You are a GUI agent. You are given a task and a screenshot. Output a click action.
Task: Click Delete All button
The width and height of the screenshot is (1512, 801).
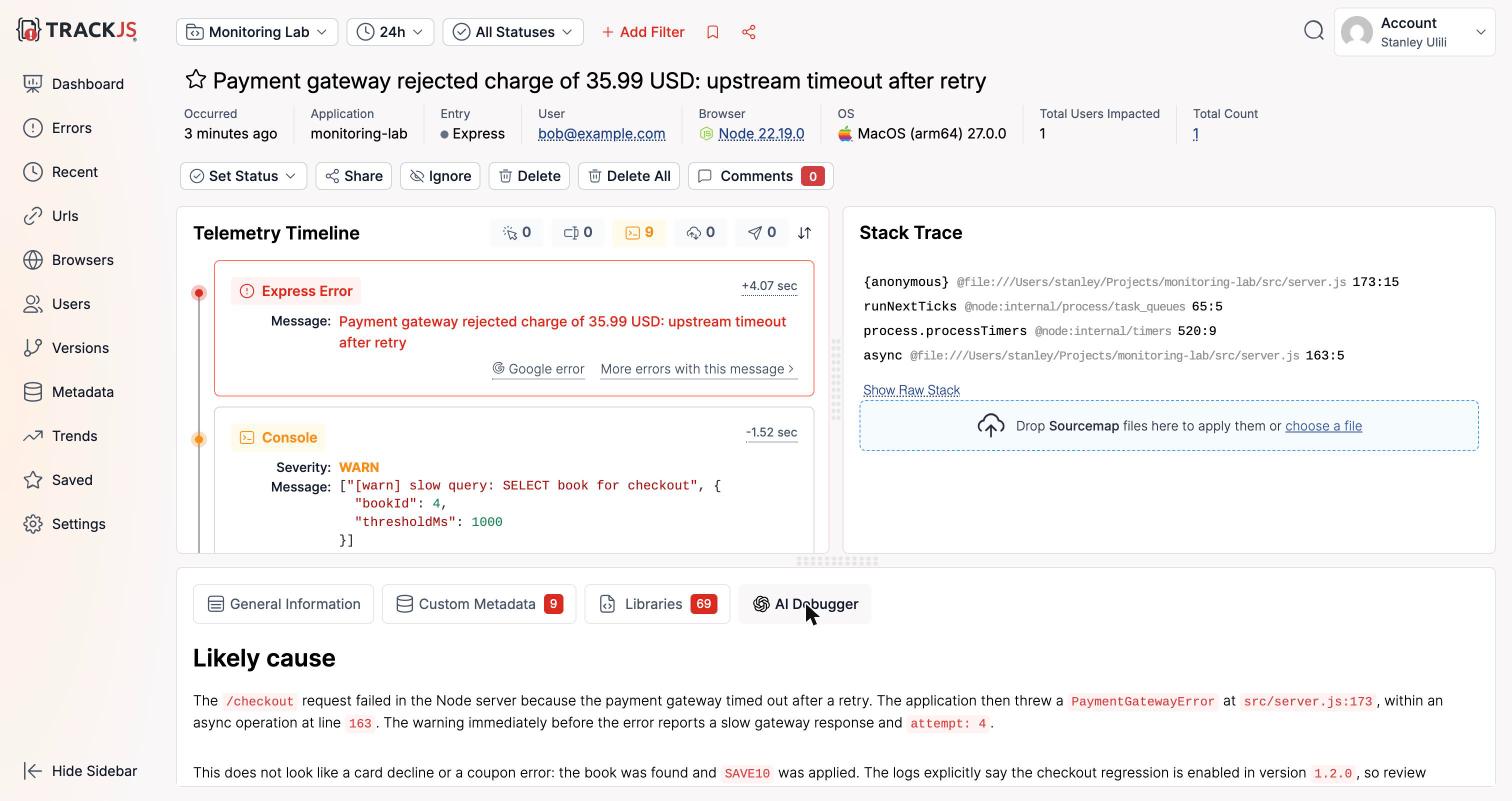point(629,176)
